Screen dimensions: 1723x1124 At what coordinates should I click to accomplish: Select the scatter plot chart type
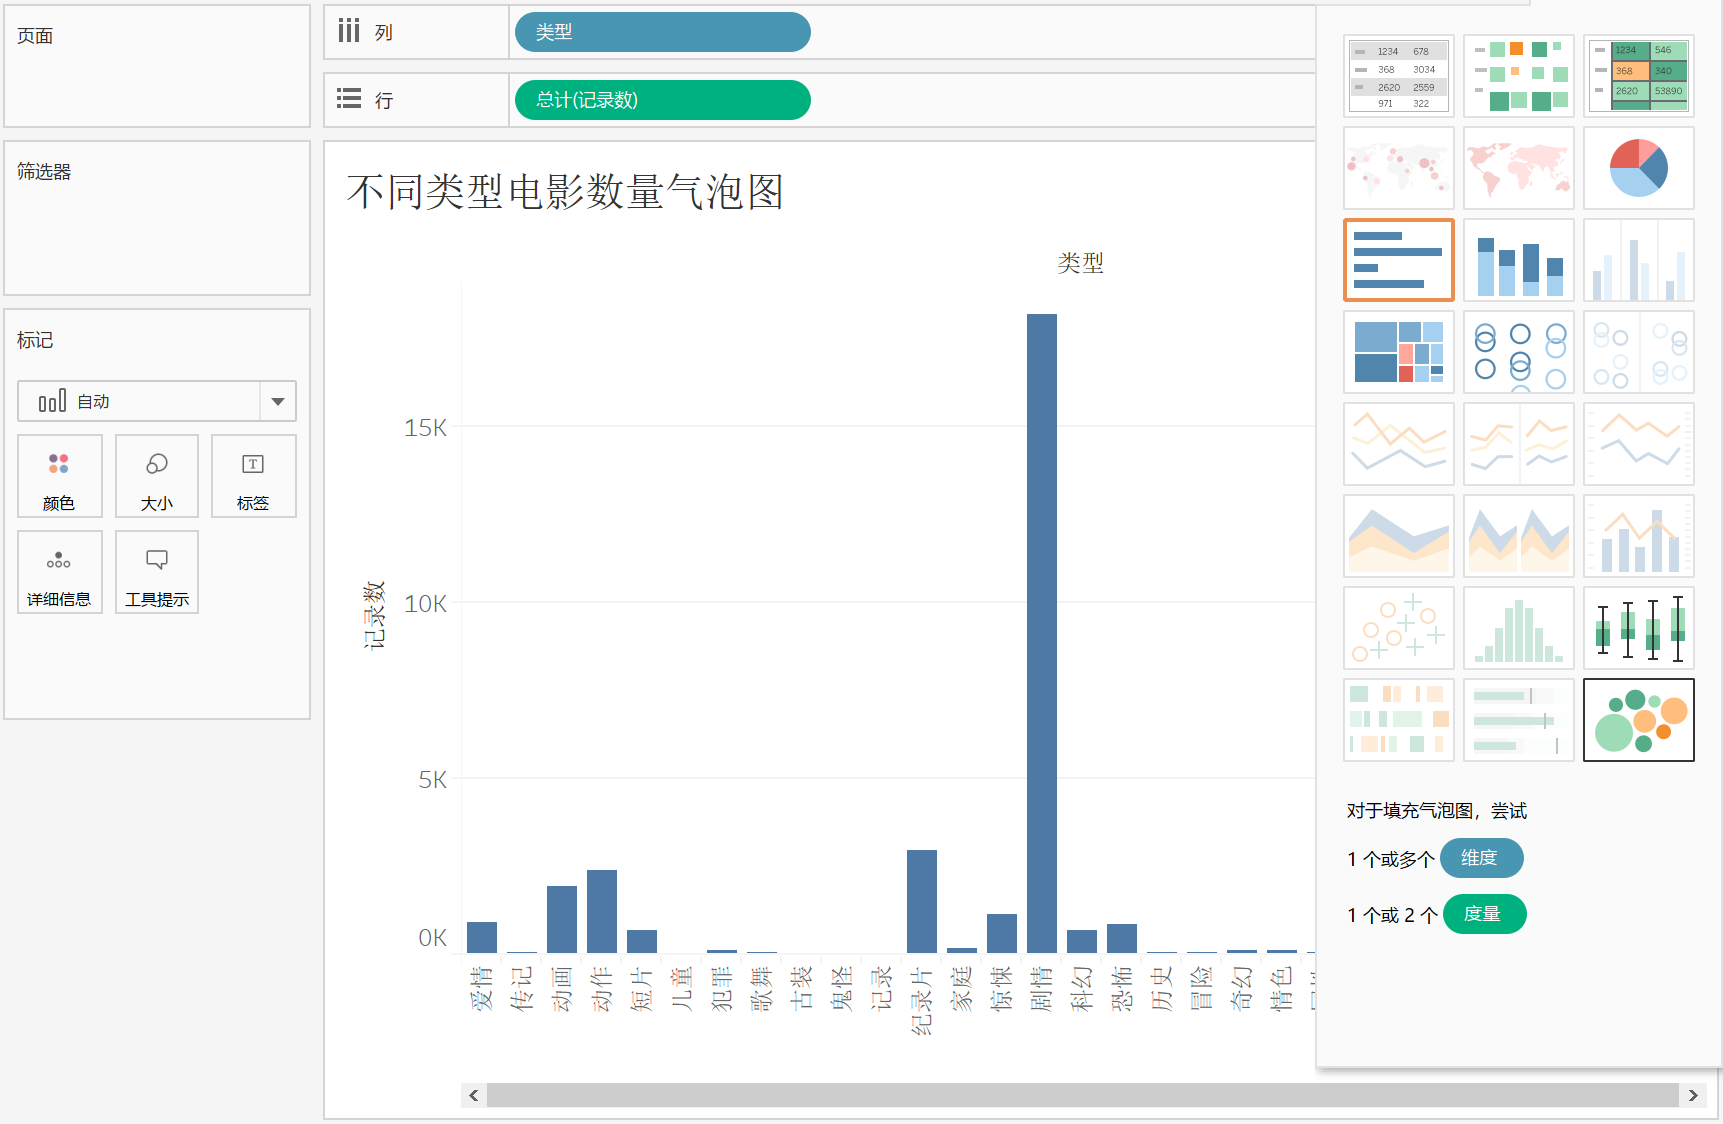1399,628
